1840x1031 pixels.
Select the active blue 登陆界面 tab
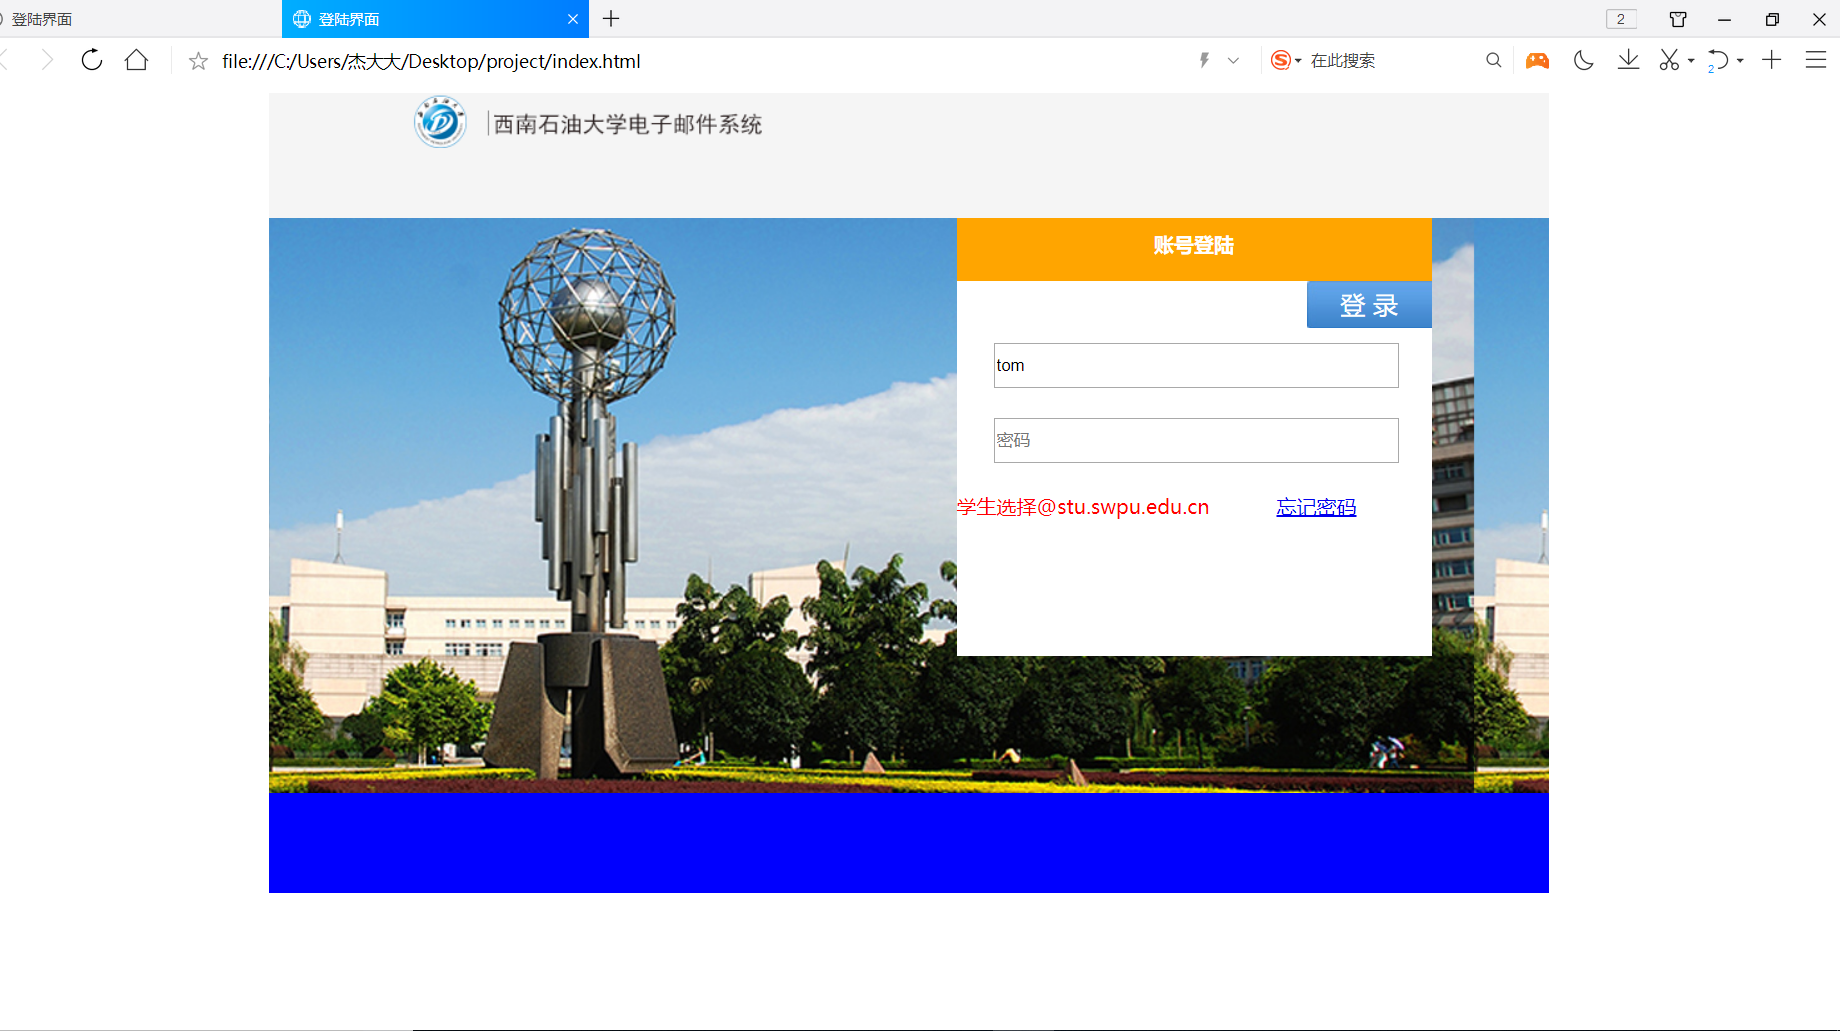[435, 19]
